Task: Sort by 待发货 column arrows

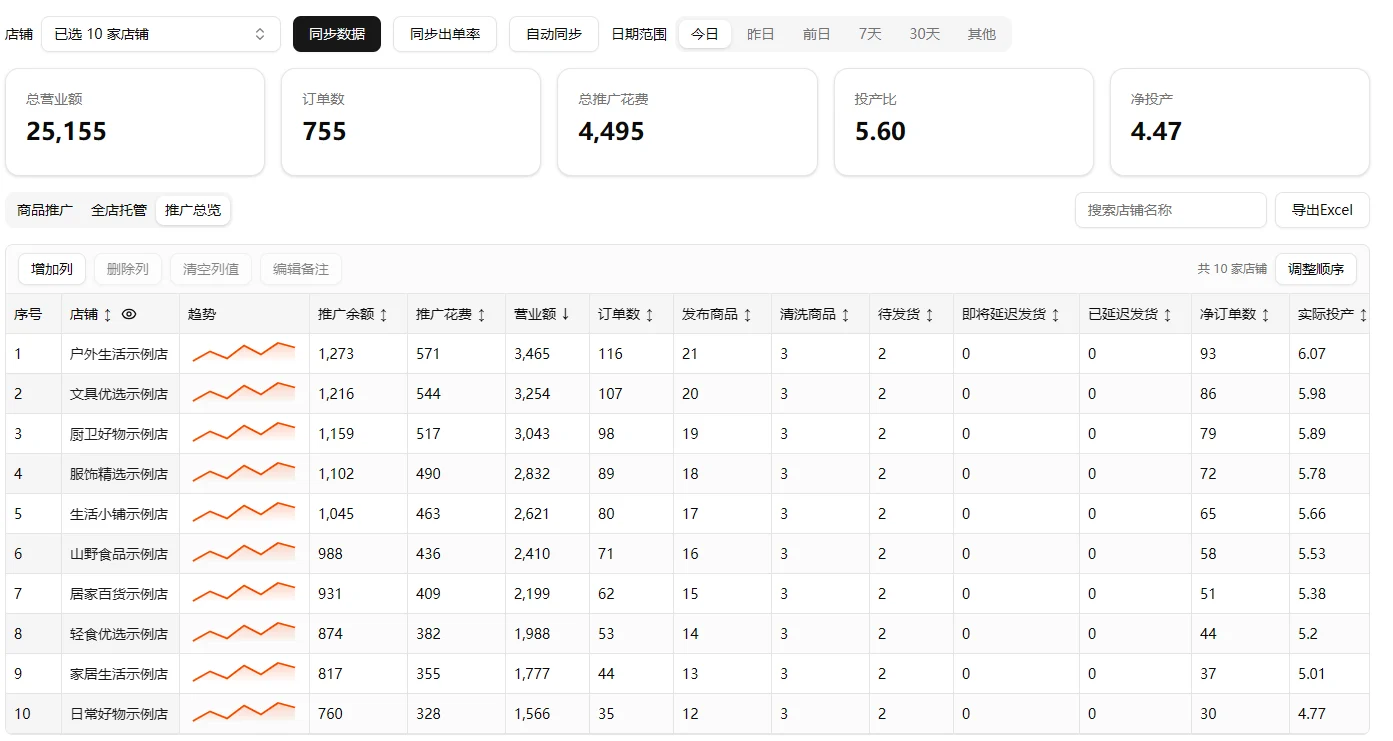Action: pos(929,314)
